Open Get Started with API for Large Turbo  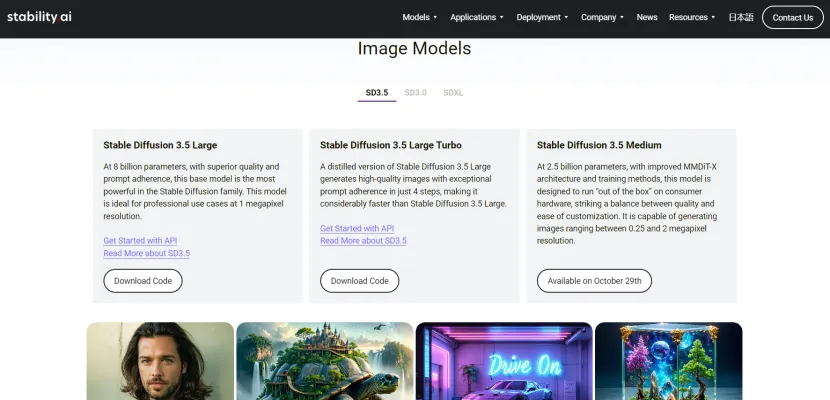(x=357, y=229)
